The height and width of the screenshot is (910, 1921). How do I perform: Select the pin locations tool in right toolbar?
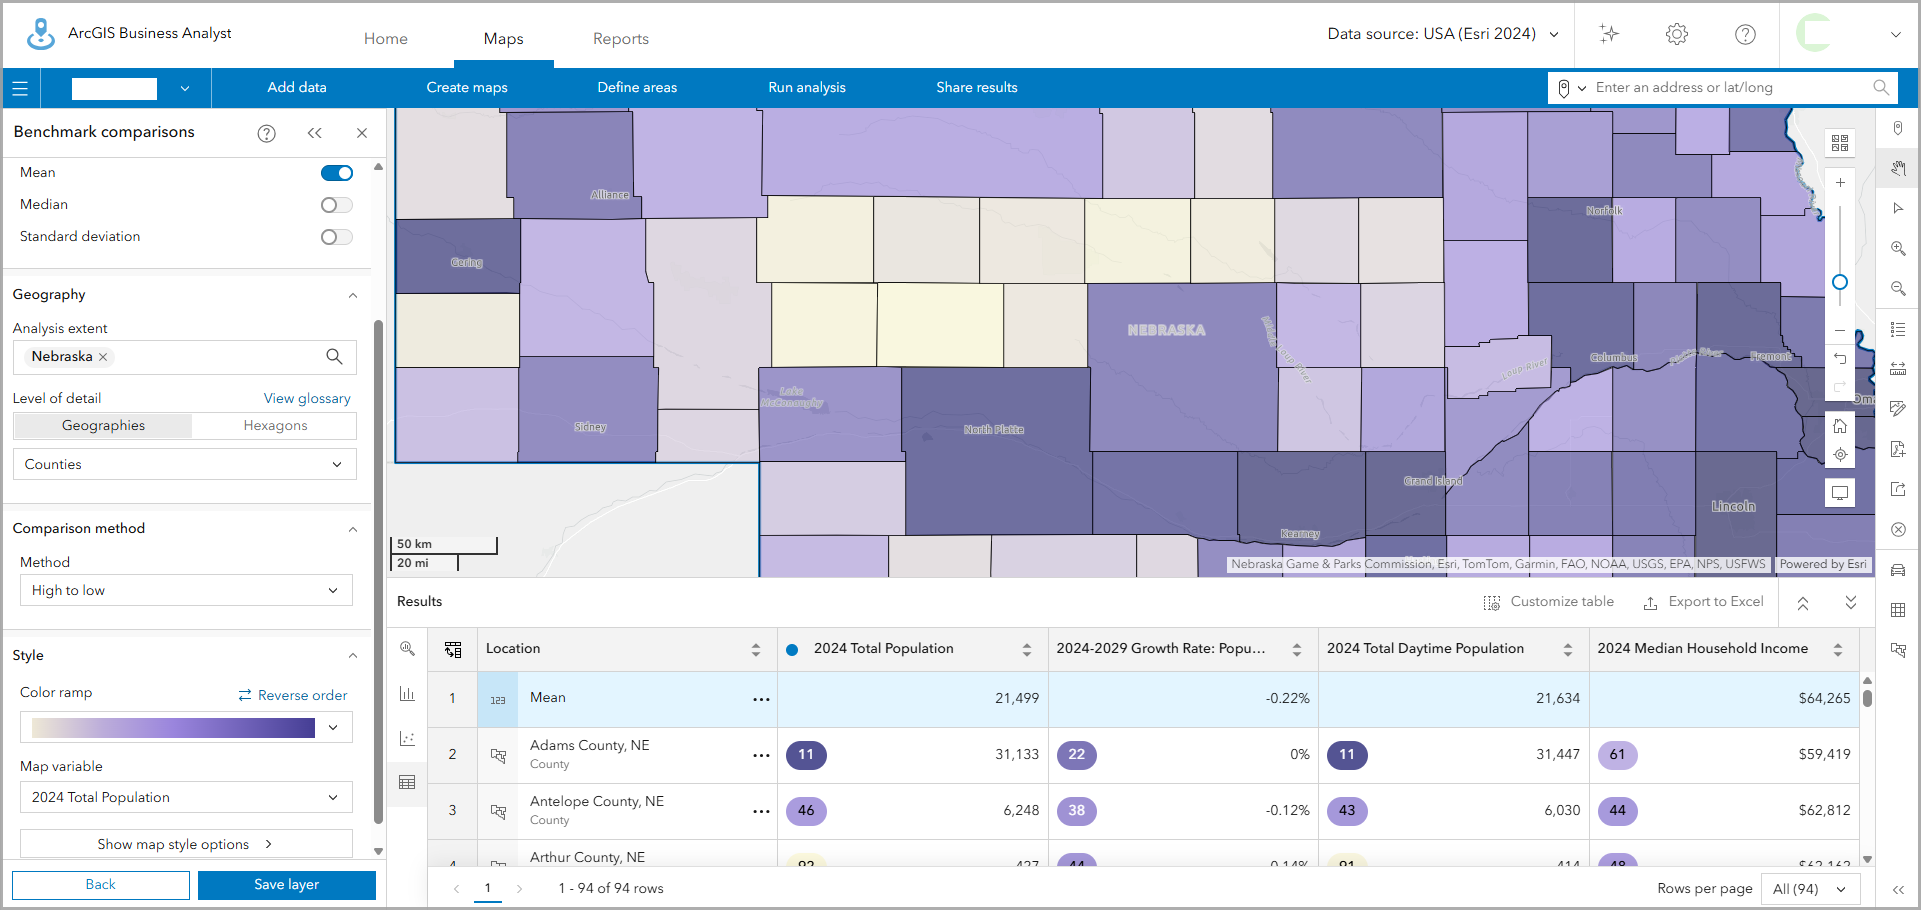pos(1898,128)
